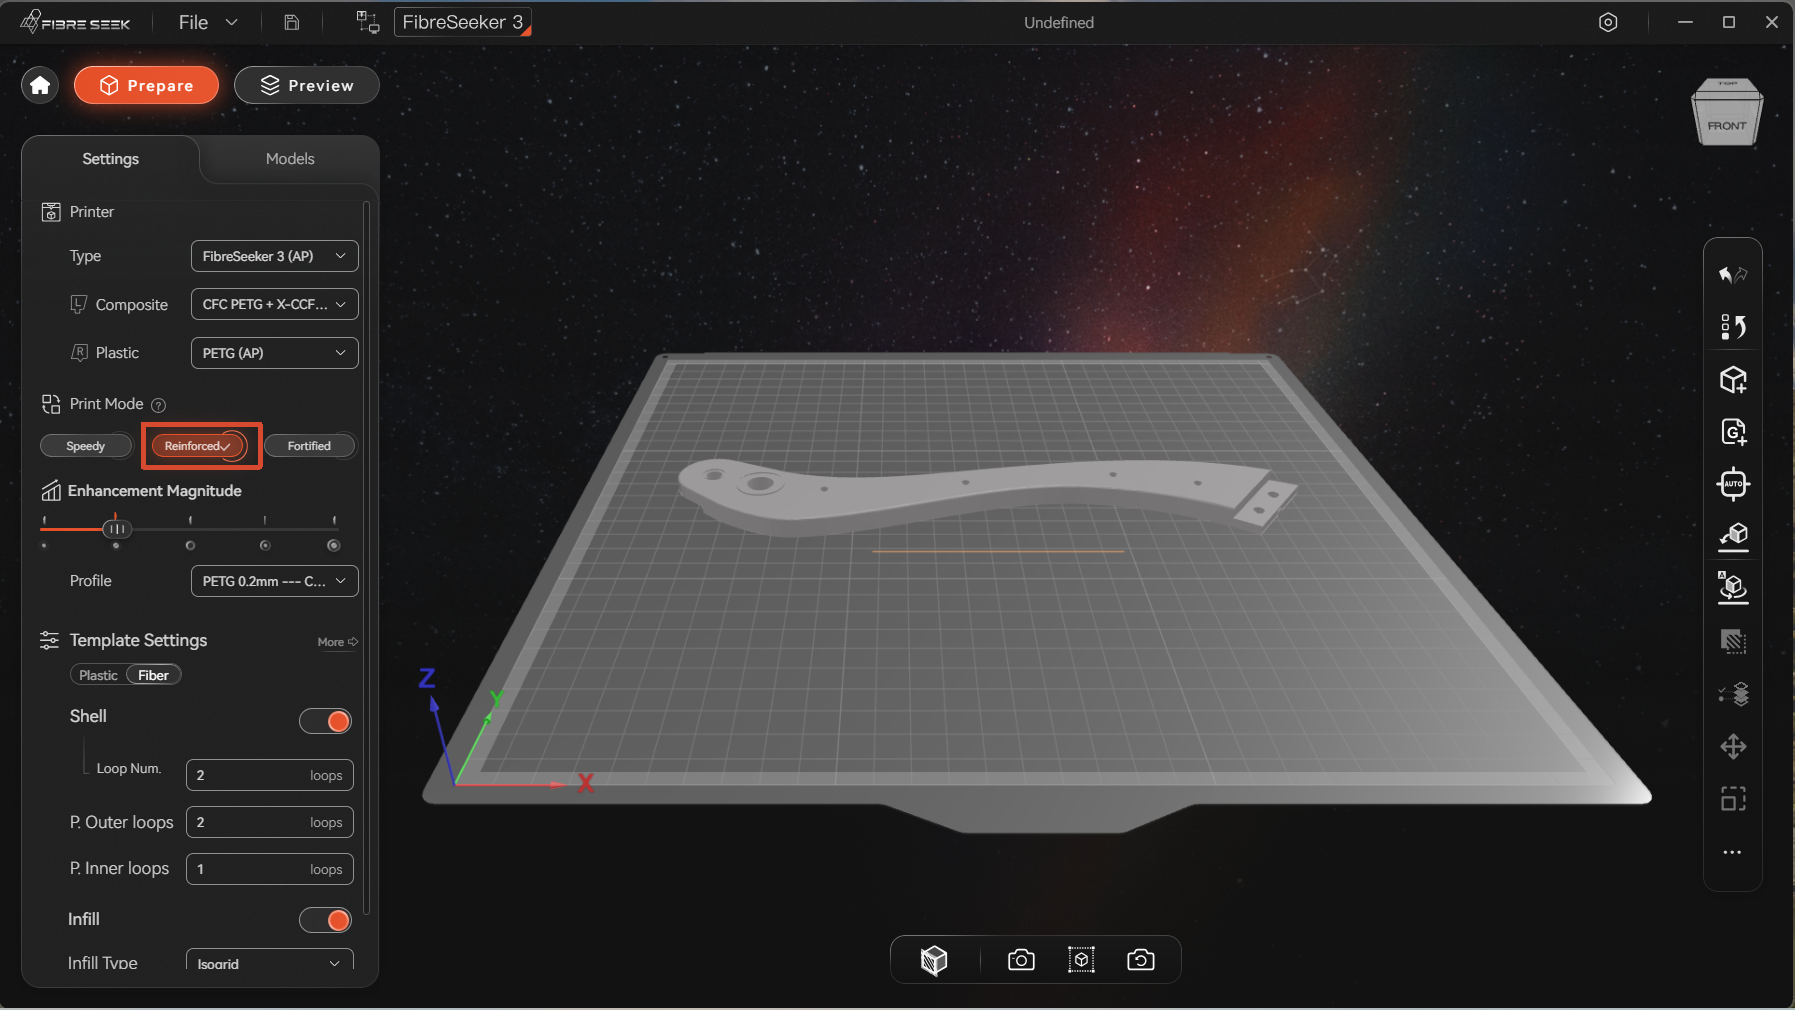1795x1010 pixels.
Task: Select the Speedy print mode
Action: pos(86,446)
